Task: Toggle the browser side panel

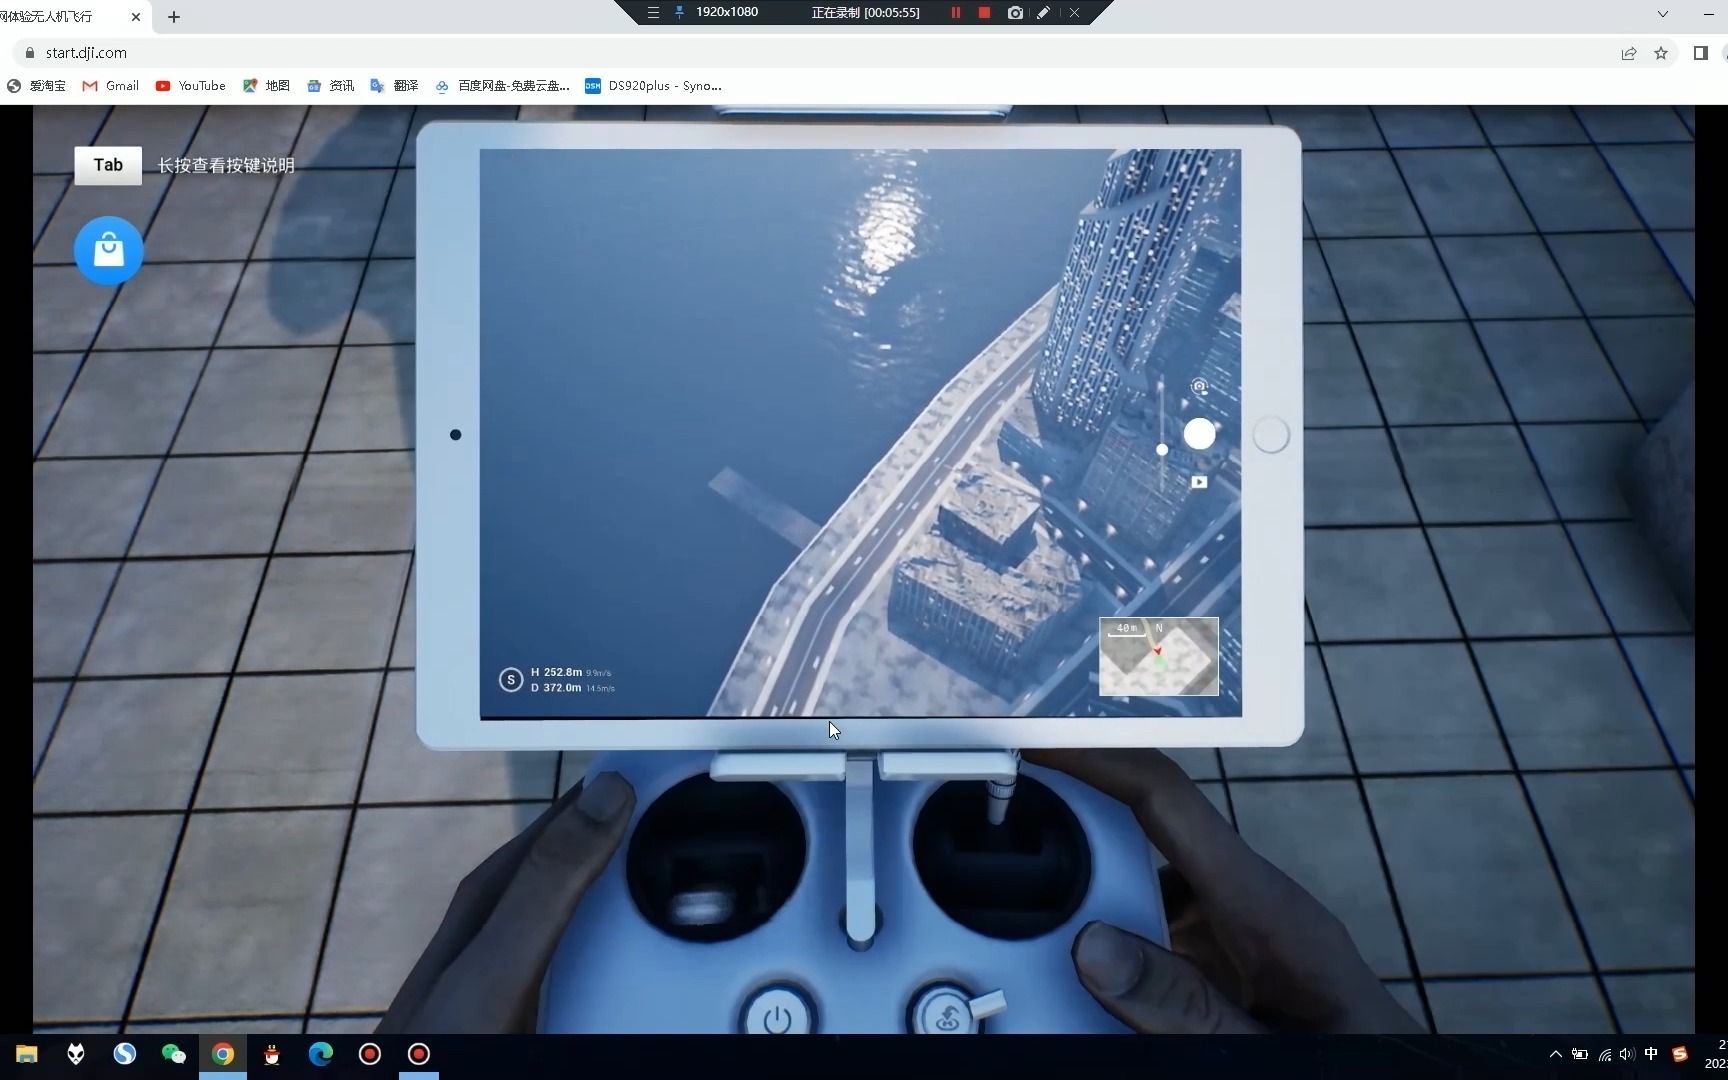Action: pos(1700,53)
